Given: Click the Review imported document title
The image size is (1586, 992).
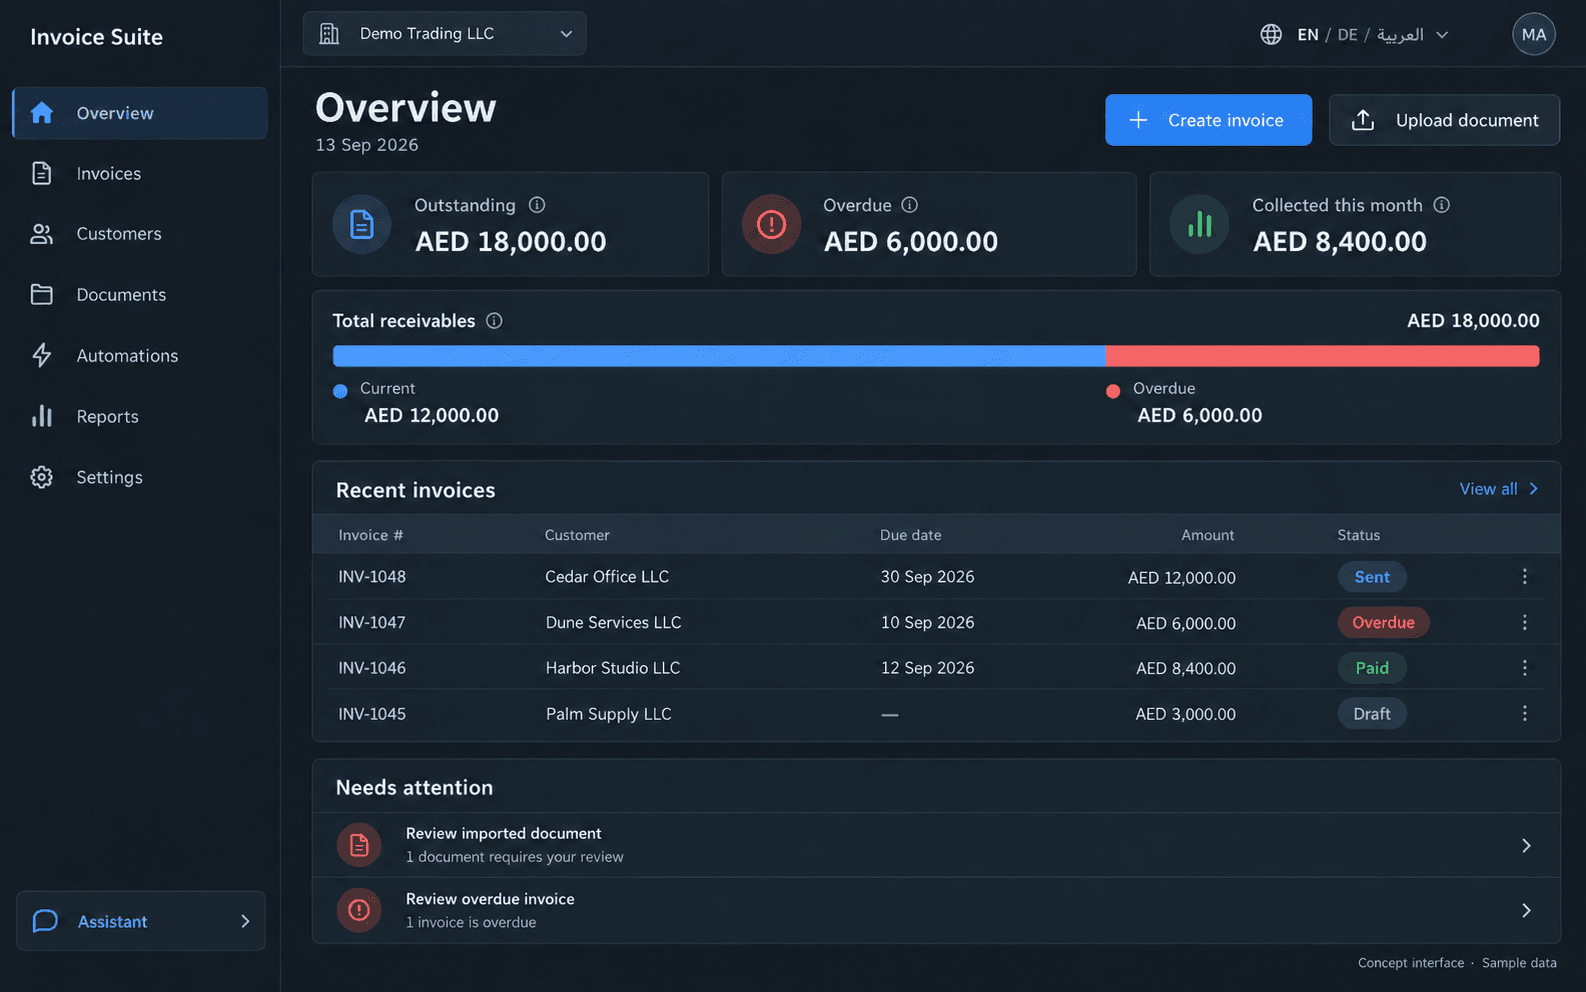Looking at the screenshot, I should coord(503,833).
